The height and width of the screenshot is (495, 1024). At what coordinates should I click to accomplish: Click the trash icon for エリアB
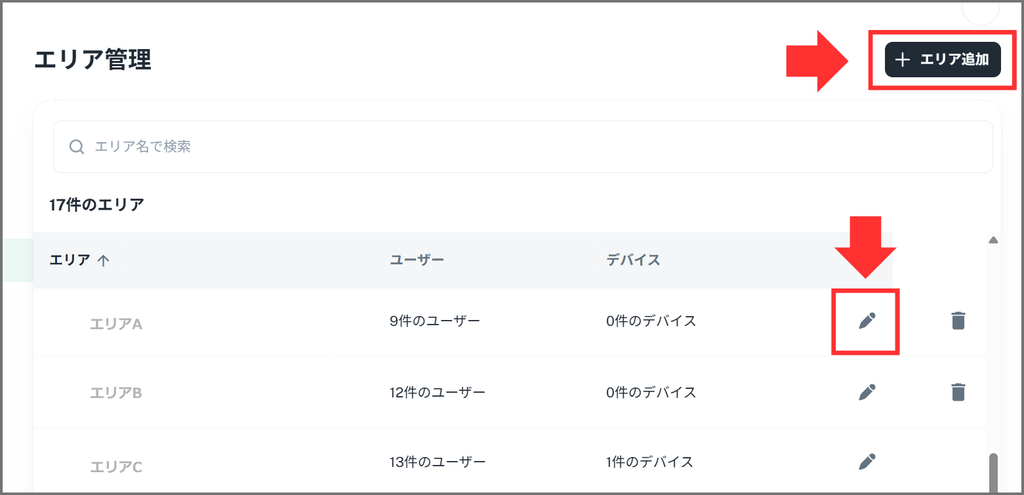[958, 392]
